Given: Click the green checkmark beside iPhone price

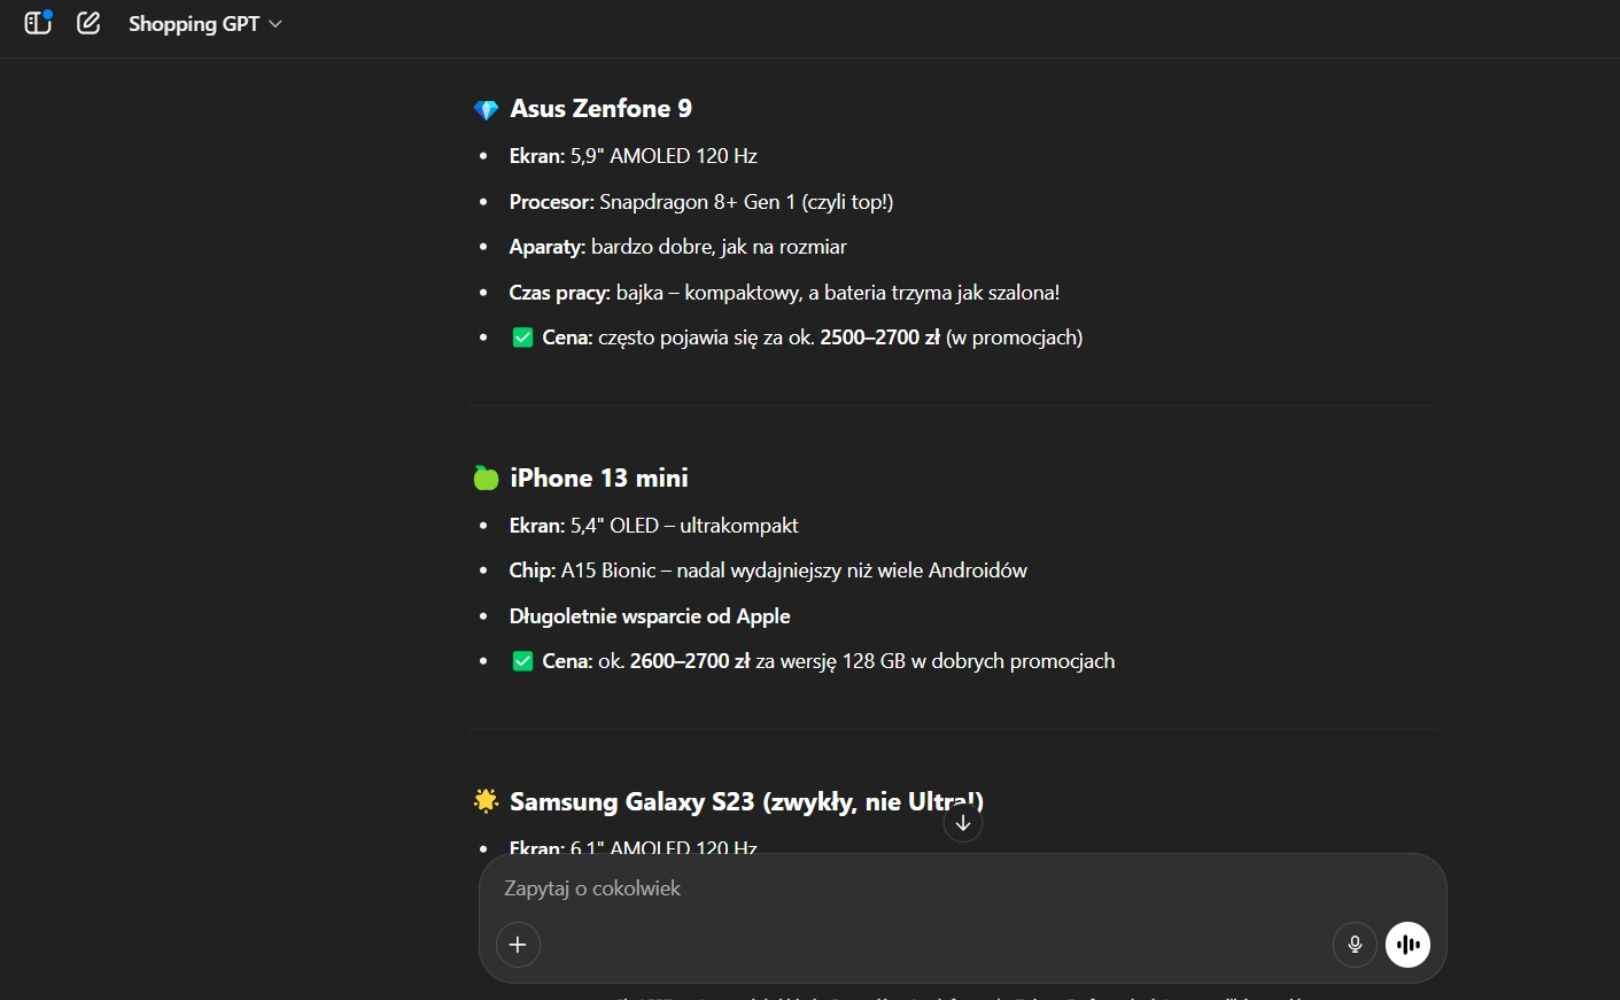Looking at the screenshot, I should (x=522, y=661).
